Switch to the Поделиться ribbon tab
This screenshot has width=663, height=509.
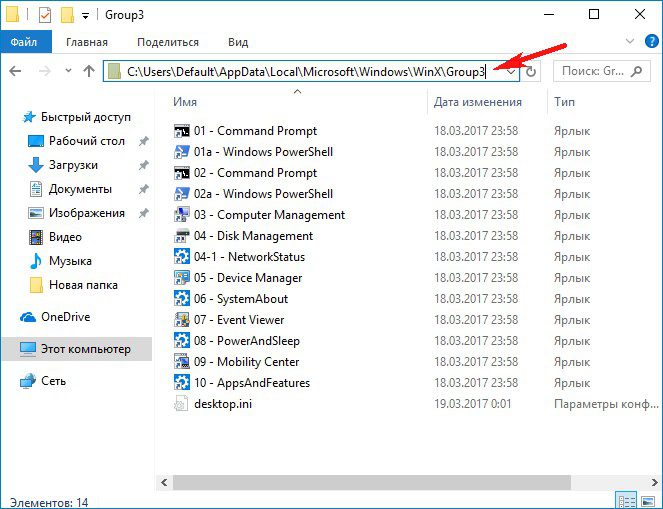pos(168,42)
